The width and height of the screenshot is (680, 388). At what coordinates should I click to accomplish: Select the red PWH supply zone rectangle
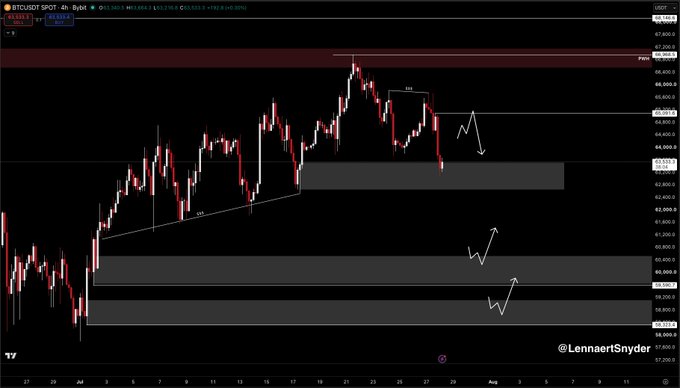tap(325, 58)
